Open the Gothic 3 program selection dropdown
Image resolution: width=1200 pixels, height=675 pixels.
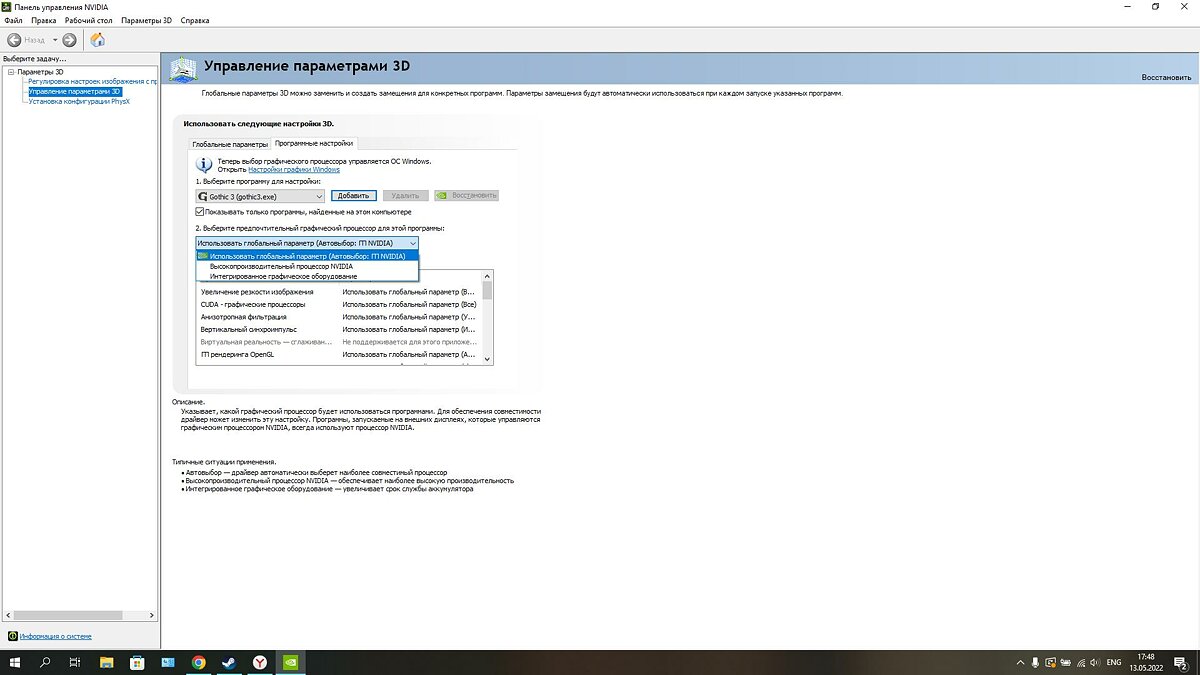coord(260,196)
